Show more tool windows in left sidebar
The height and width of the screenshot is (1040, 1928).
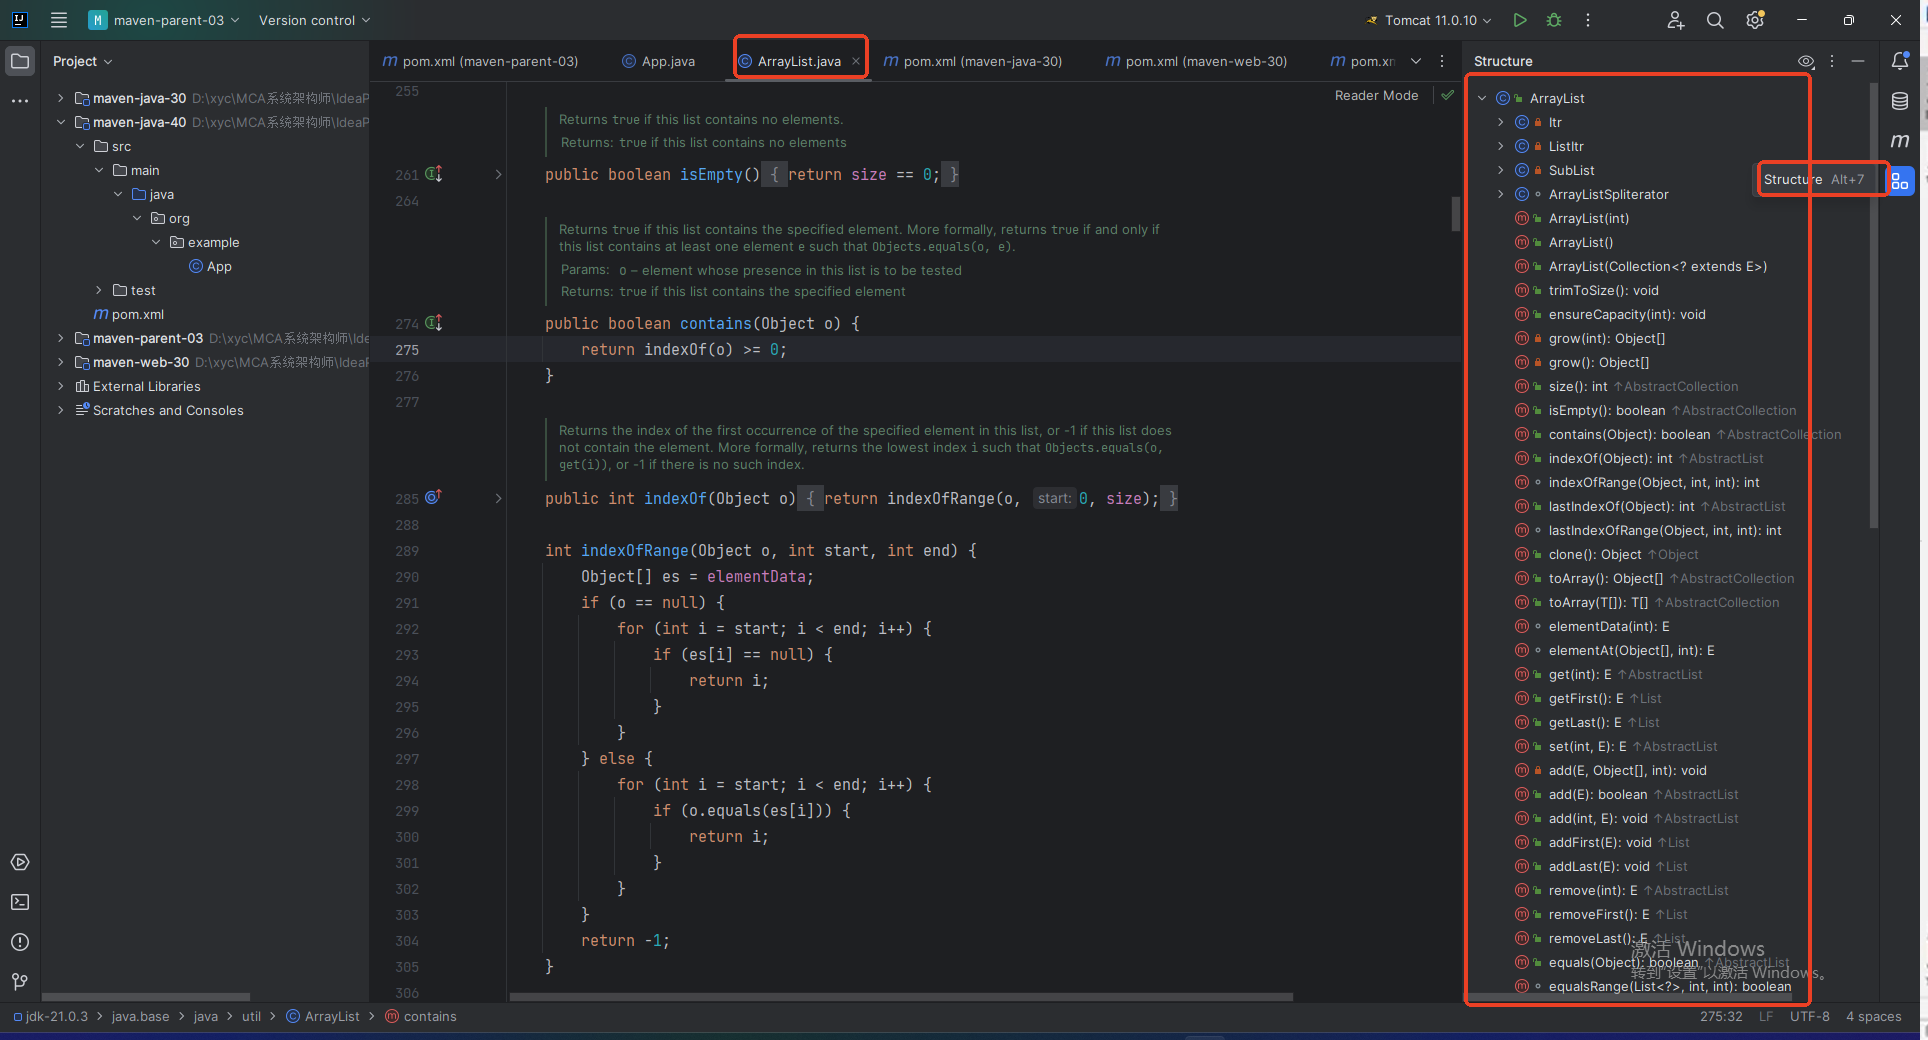tap(20, 101)
